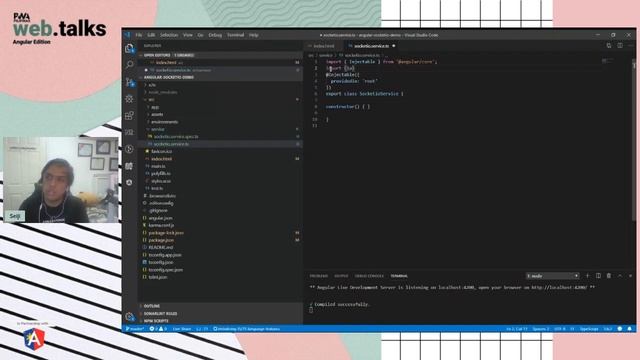Expand the node_modules folder
The height and width of the screenshot is (360, 640).
point(220,92)
